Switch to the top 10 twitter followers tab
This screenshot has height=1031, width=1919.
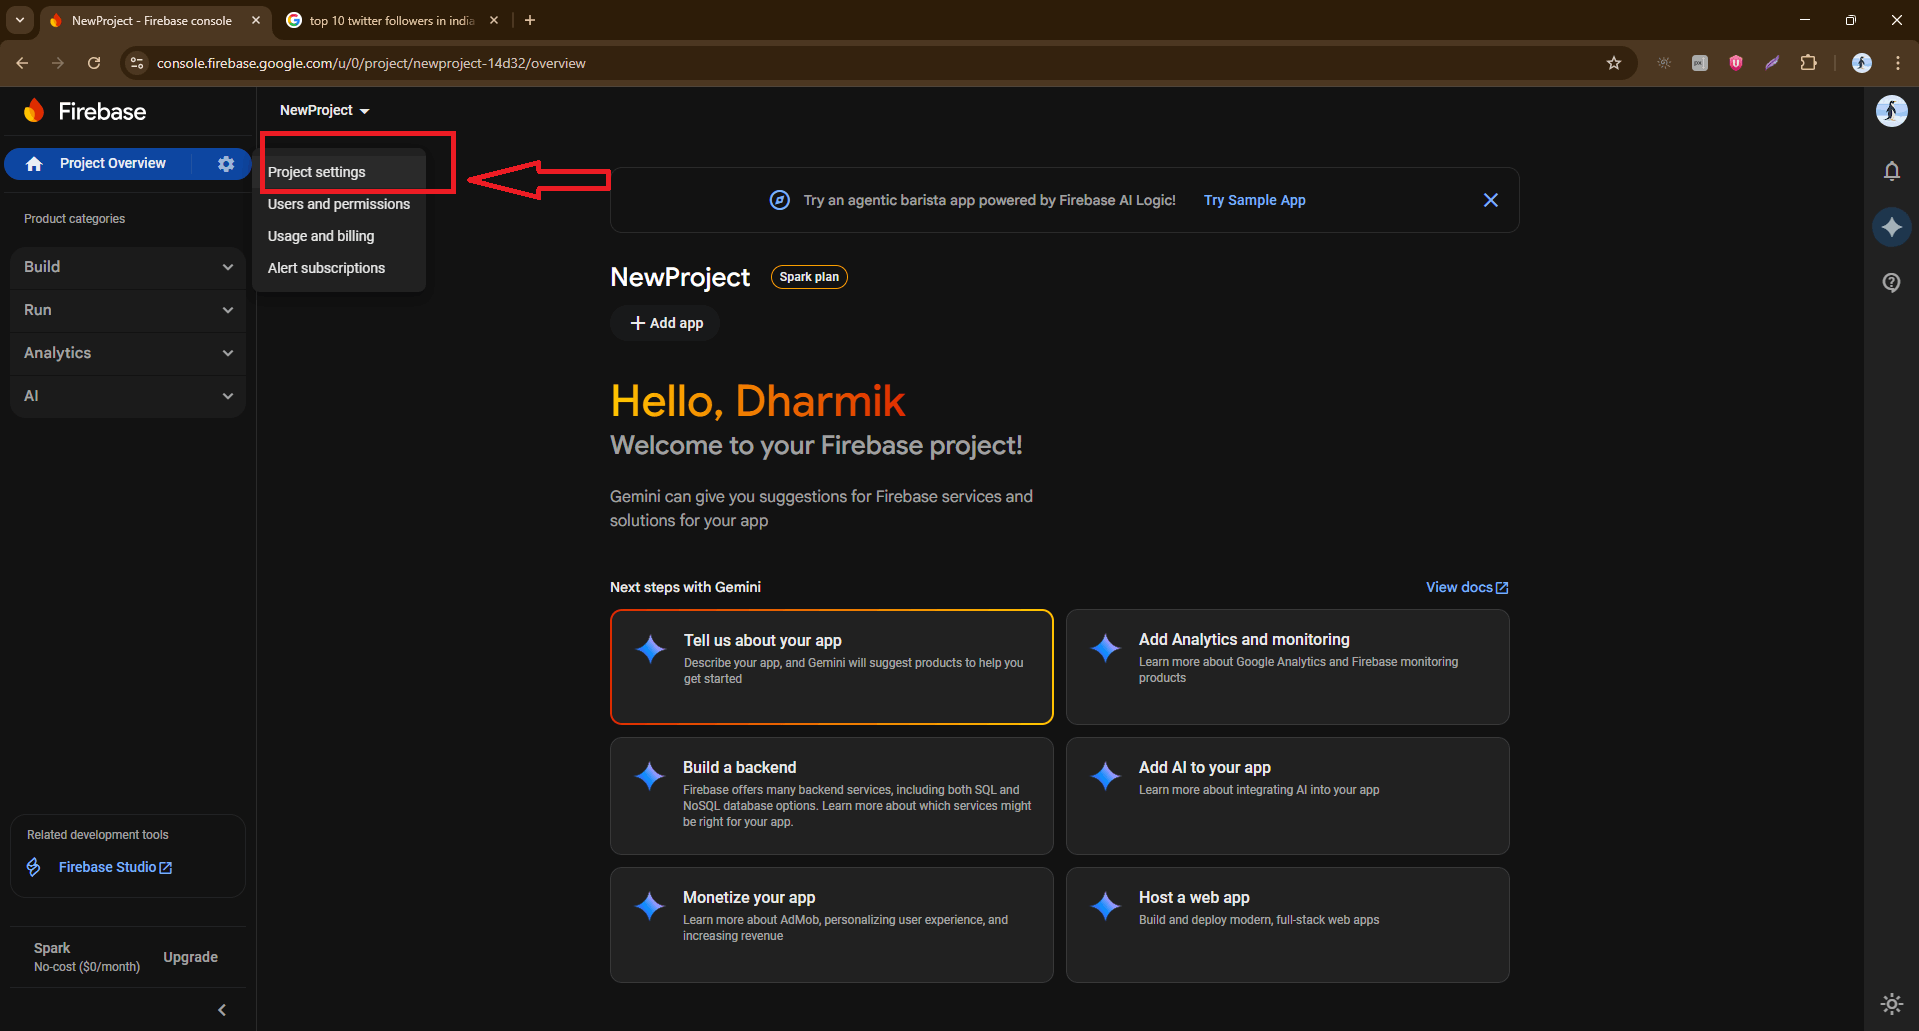point(390,20)
